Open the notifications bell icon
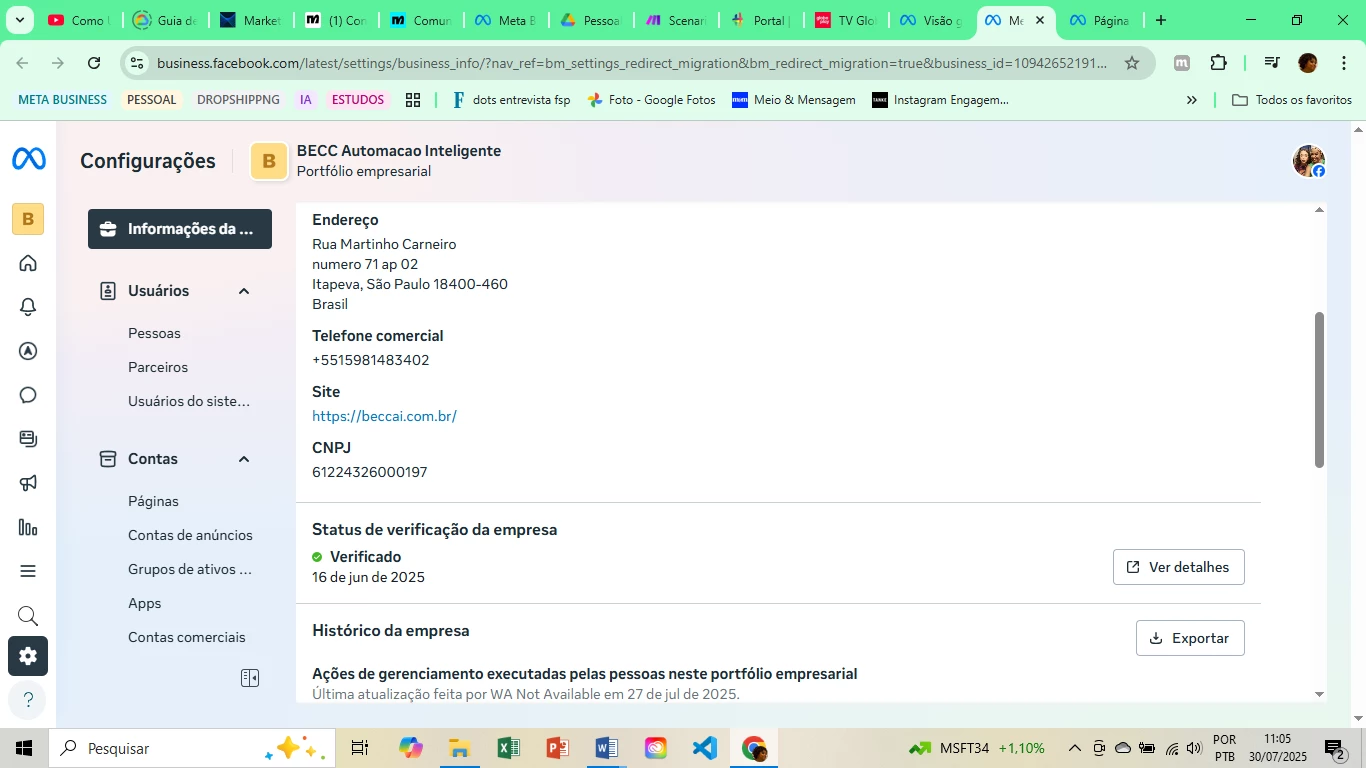Image resolution: width=1366 pixels, height=768 pixels. click(x=28, y=307)
